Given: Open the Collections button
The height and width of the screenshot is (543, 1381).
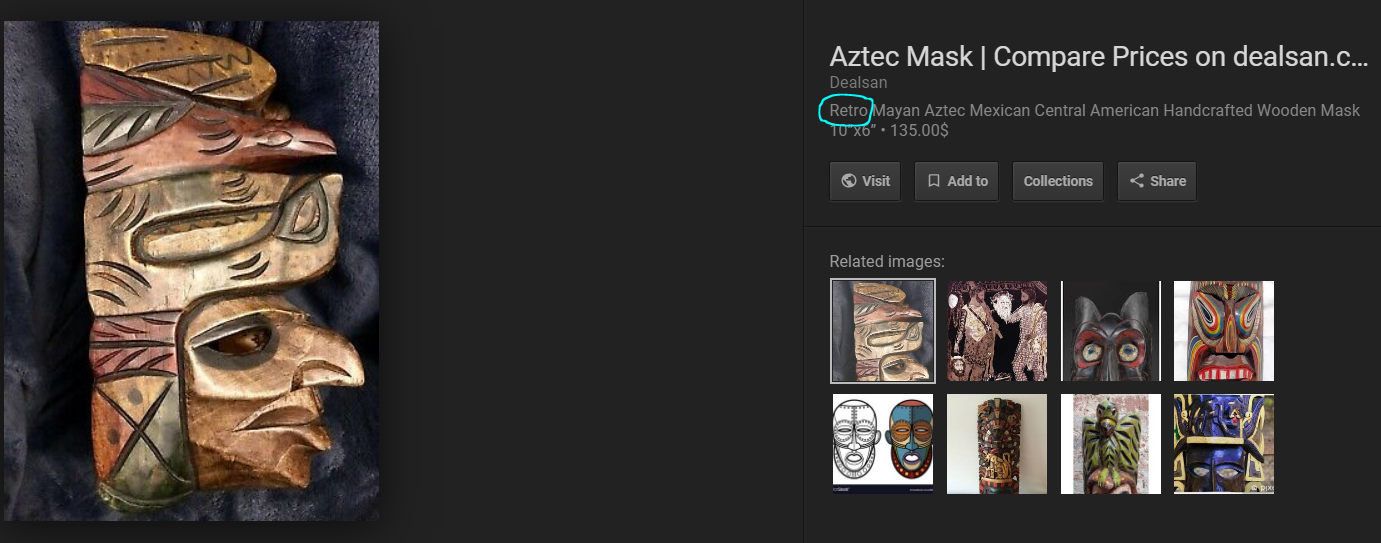Looking at the screenshot, I should (x=1057, y=181).
